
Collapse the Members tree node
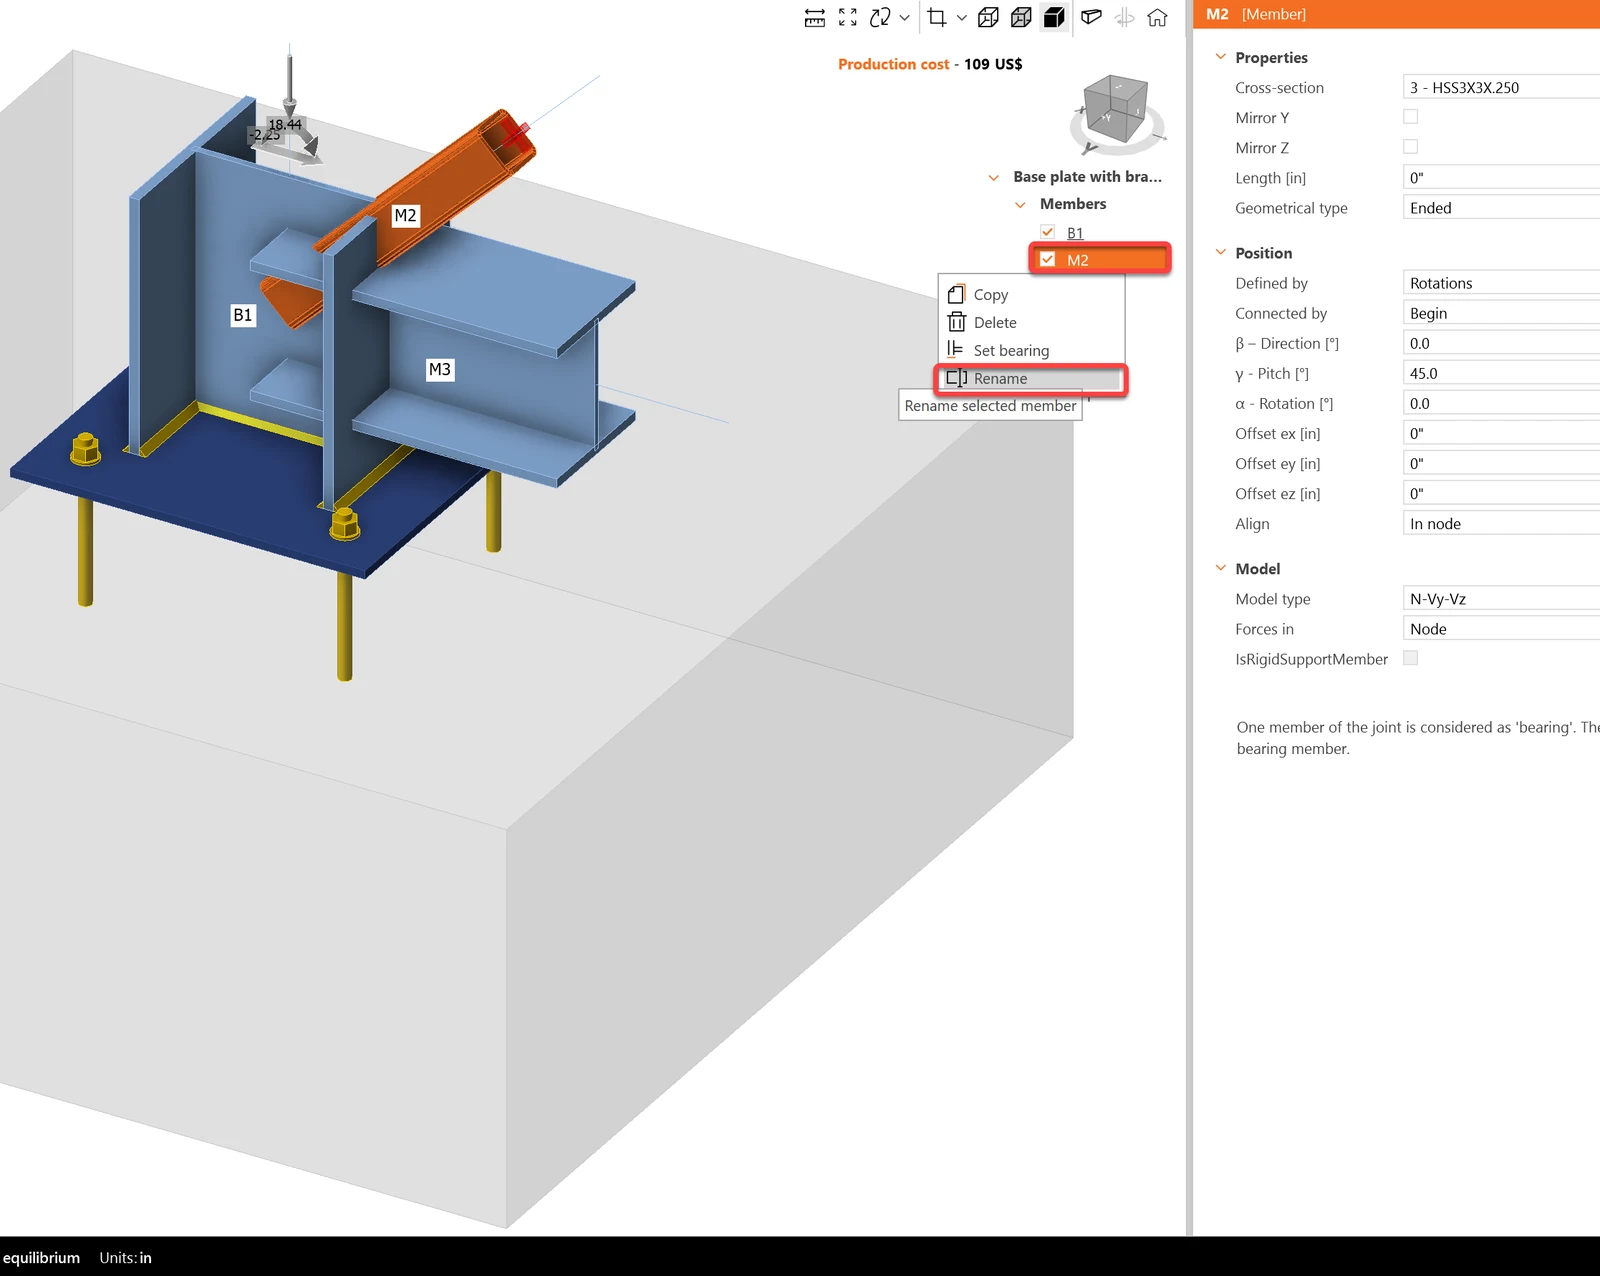tap(1020, 204)
